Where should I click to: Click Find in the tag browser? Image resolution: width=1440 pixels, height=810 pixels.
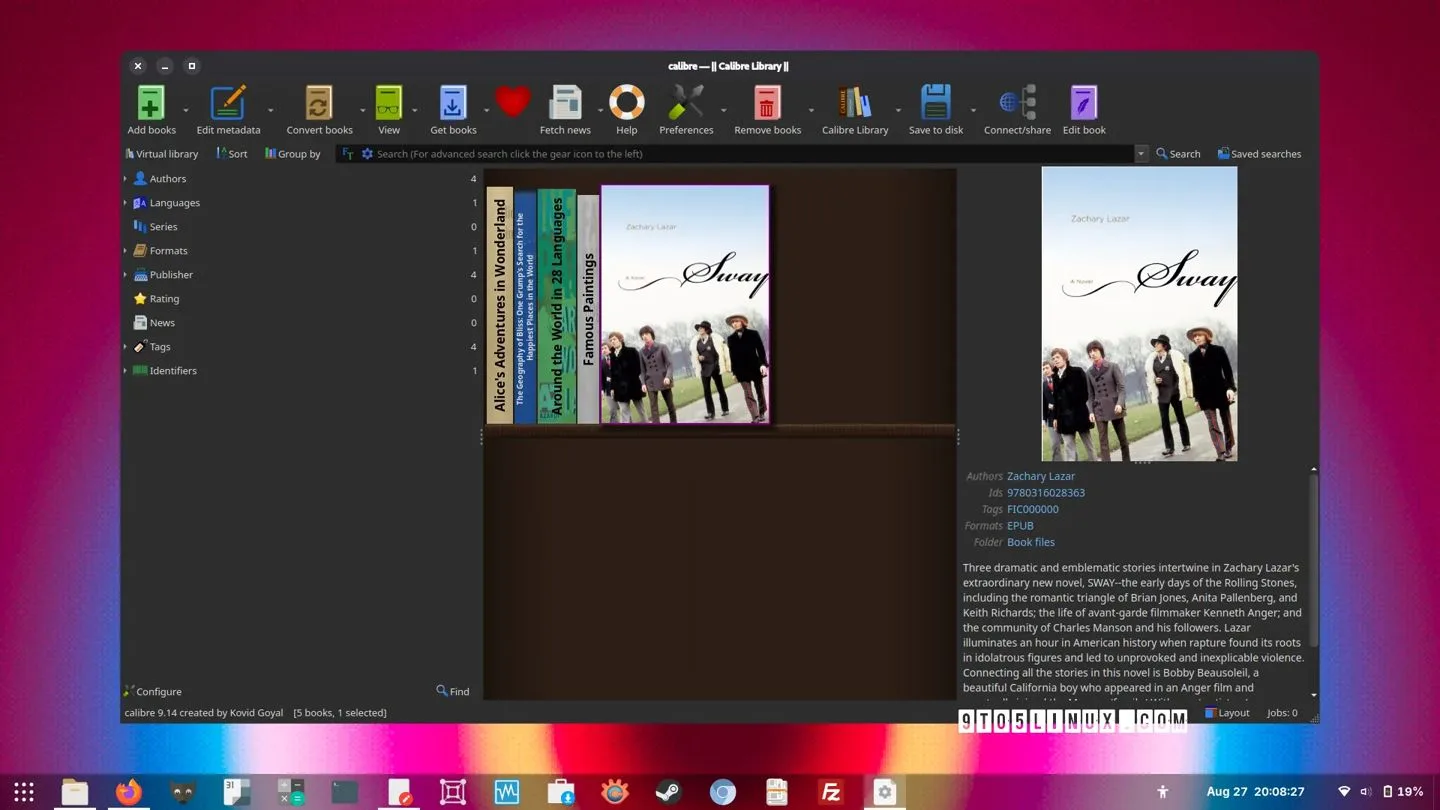pos(453,691)
